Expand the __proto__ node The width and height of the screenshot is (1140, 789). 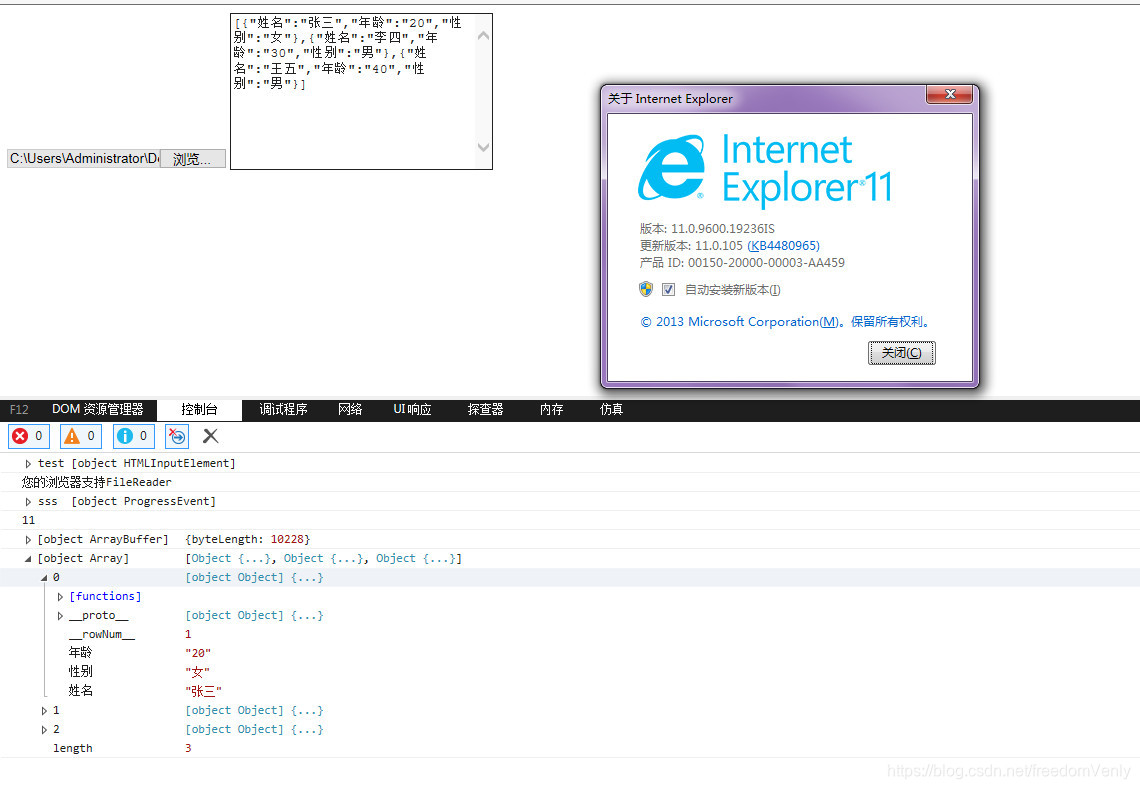(x=60, y=616)
